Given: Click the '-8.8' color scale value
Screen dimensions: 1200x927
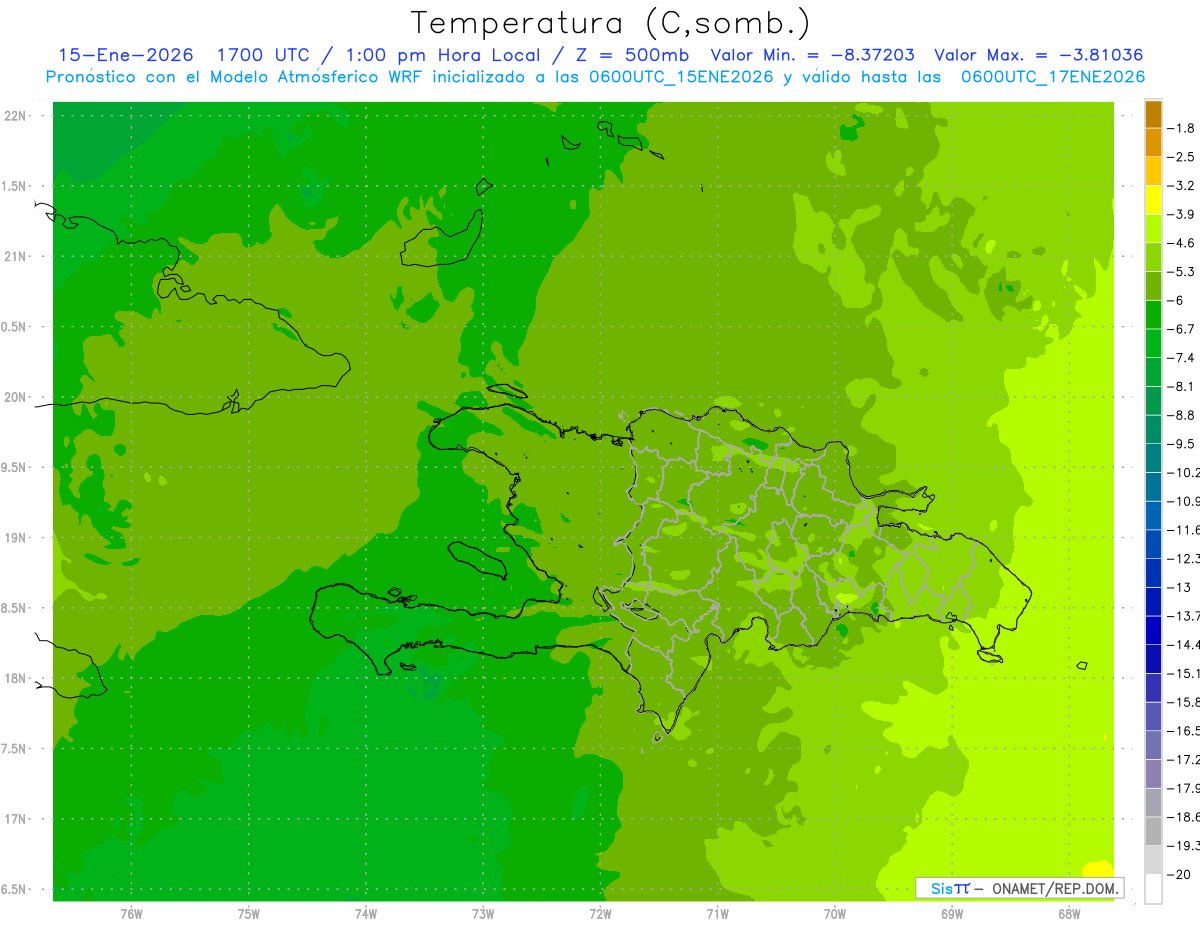Looking at the screenshot, I should coord(1181,415).
